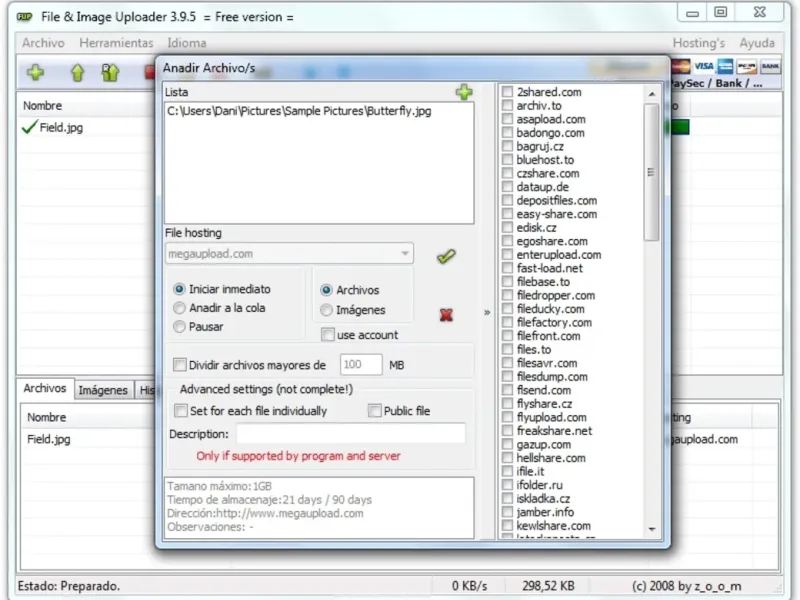
Task: Open the Hosting's menu
Action: (x=698, y=43)
